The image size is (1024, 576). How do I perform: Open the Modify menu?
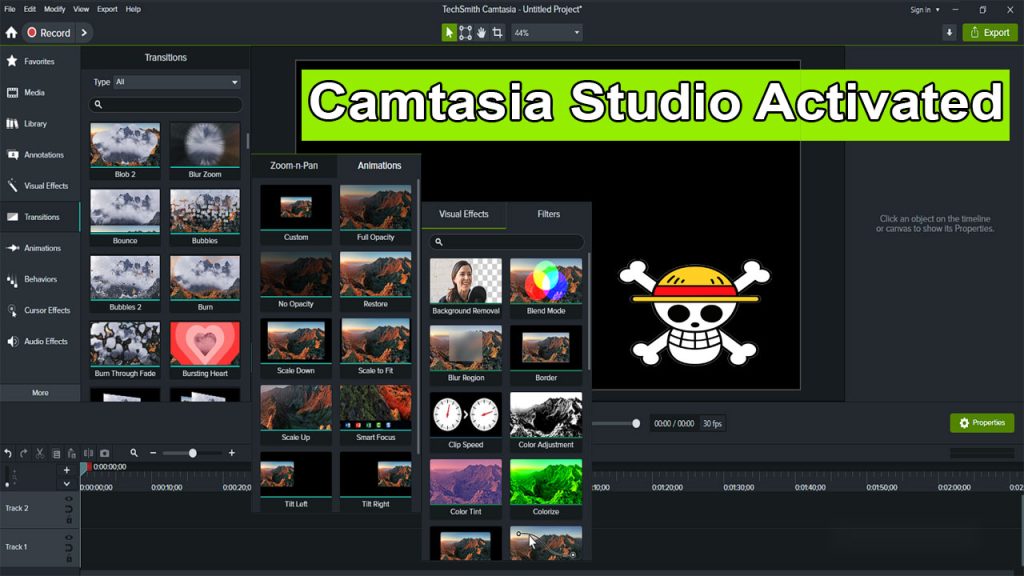click(54, 9)
